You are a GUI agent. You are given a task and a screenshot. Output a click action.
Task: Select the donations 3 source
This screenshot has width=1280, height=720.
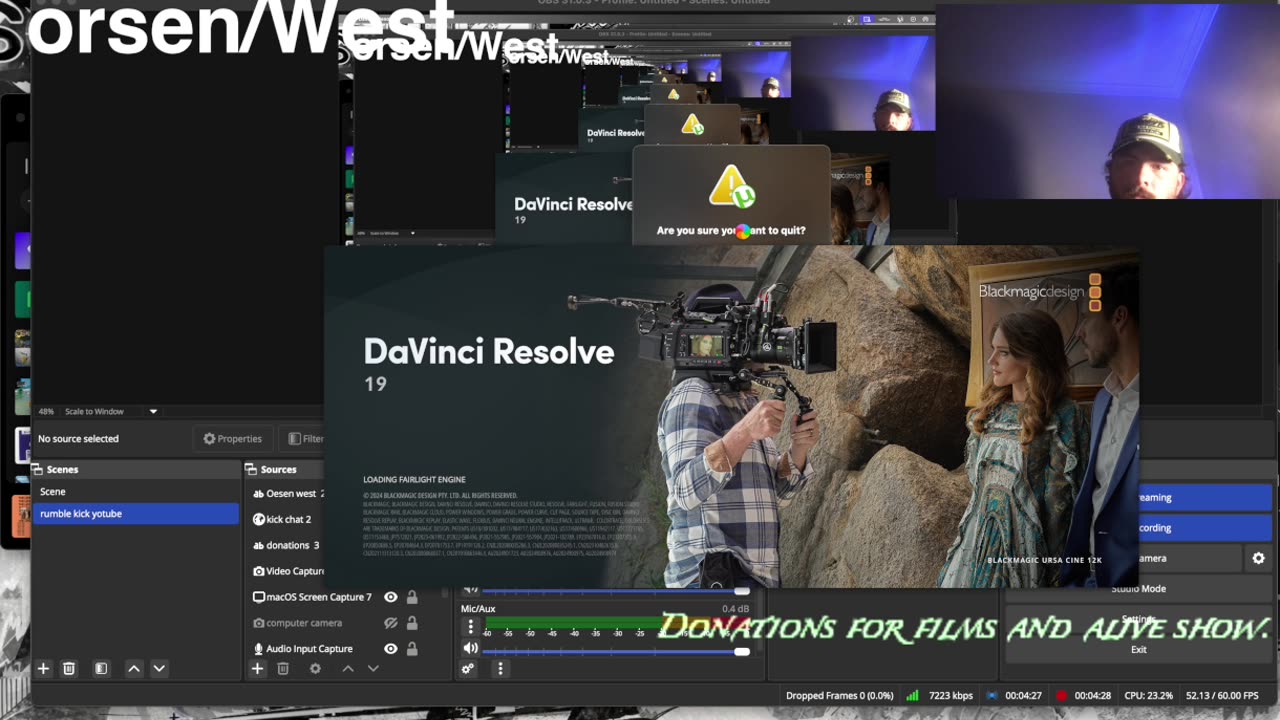coord(288,545)
